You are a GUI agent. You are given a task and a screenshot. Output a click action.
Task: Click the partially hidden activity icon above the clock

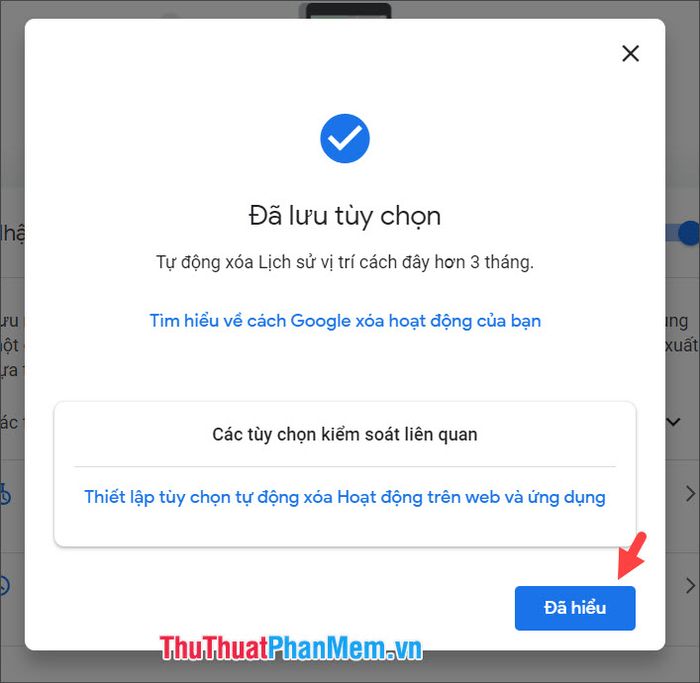pos(5,494)
